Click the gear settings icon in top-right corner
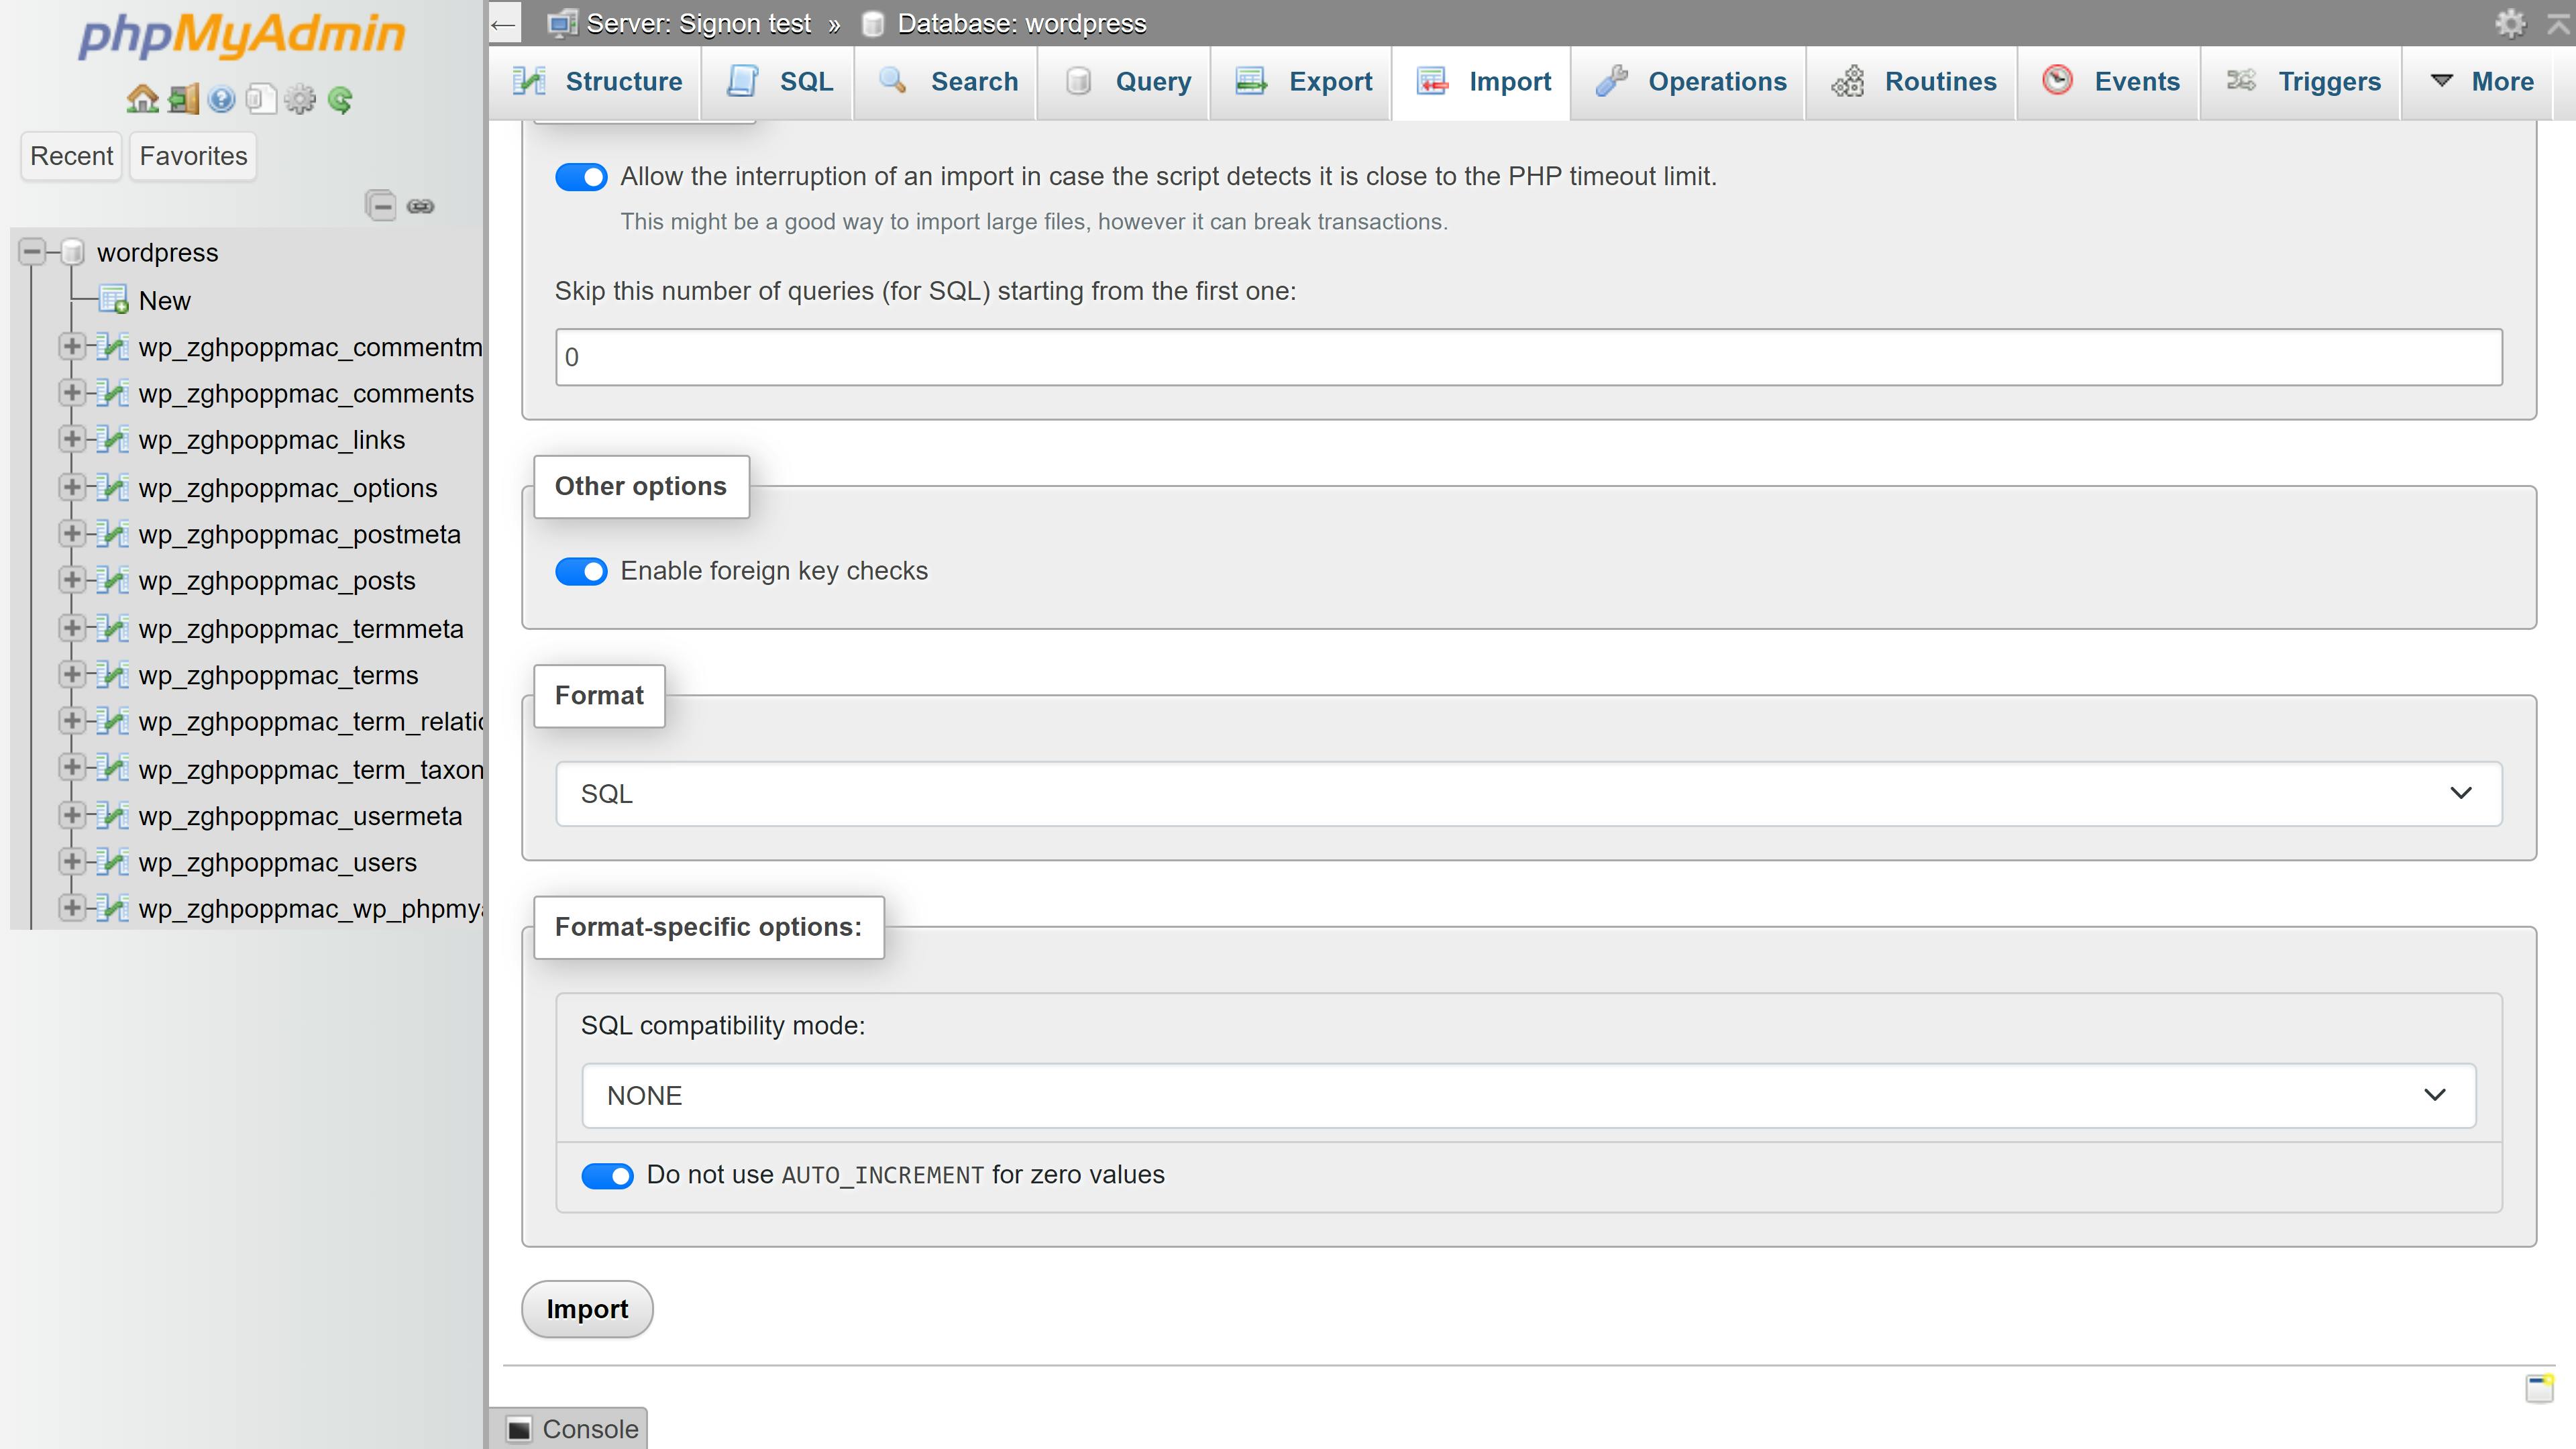This screenshot has width=2576, height=1449. tap(2511, 23)
